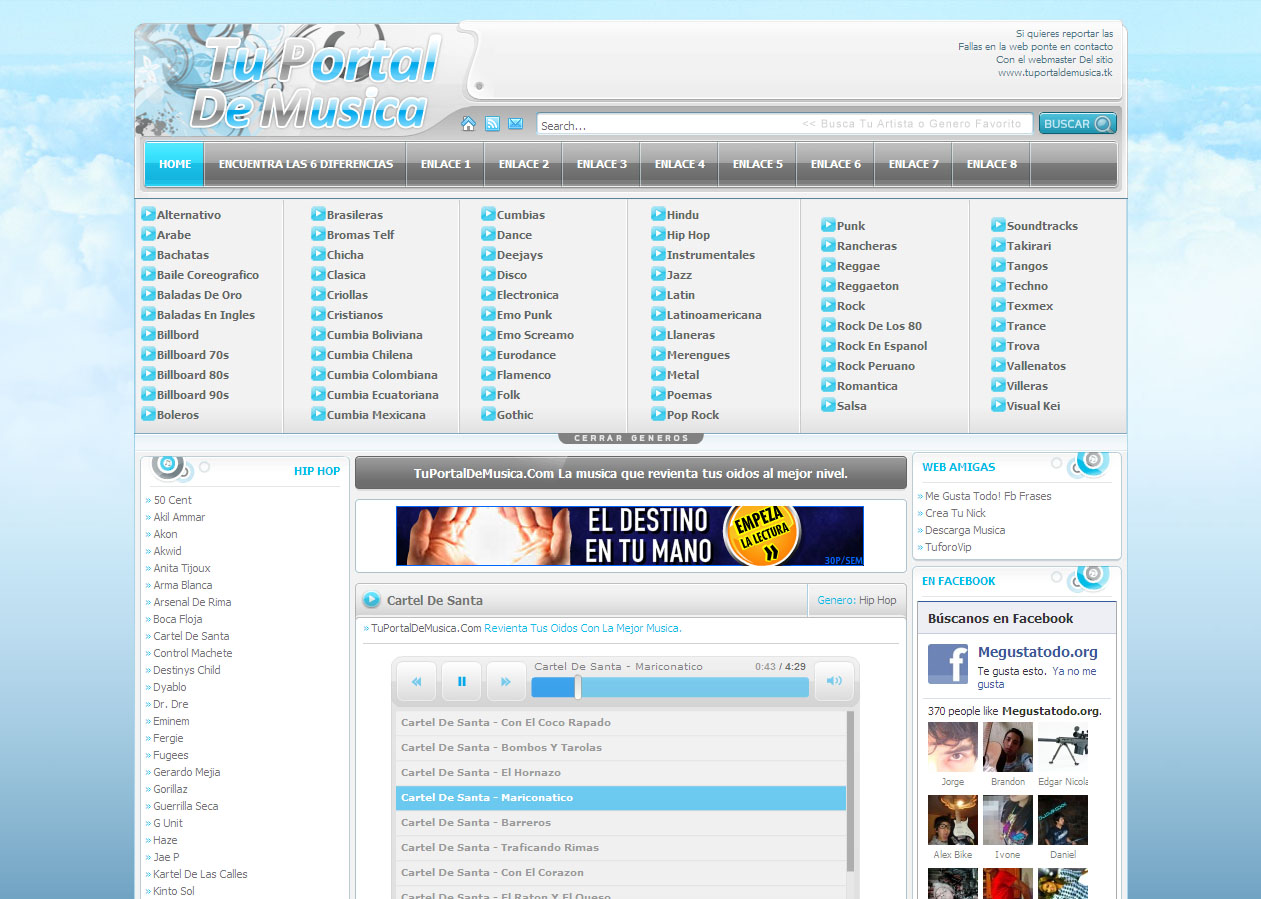Play Cartel De Santa - Traficando Rimas
The height and width of the screenshot is (899, 1261).
tap(621, 847)
